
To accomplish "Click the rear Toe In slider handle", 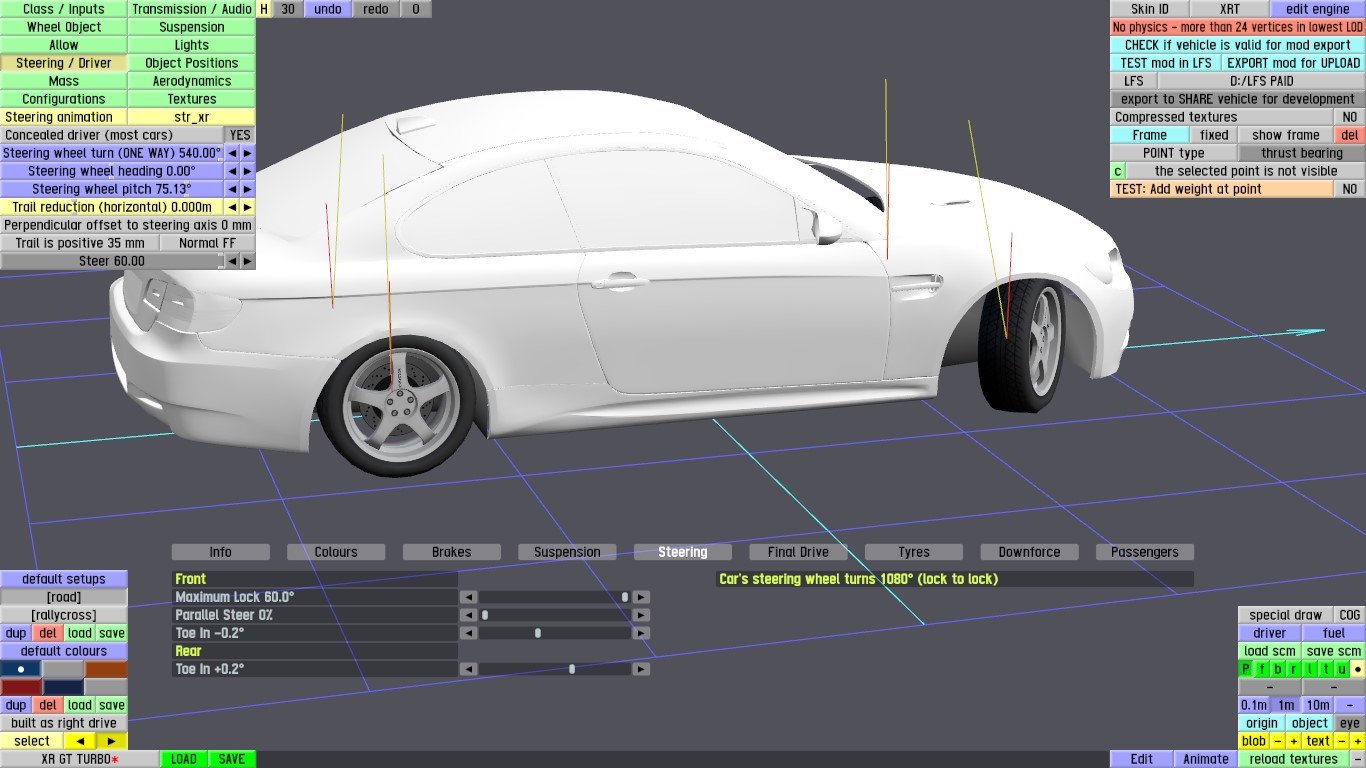I will coord(572,669).
